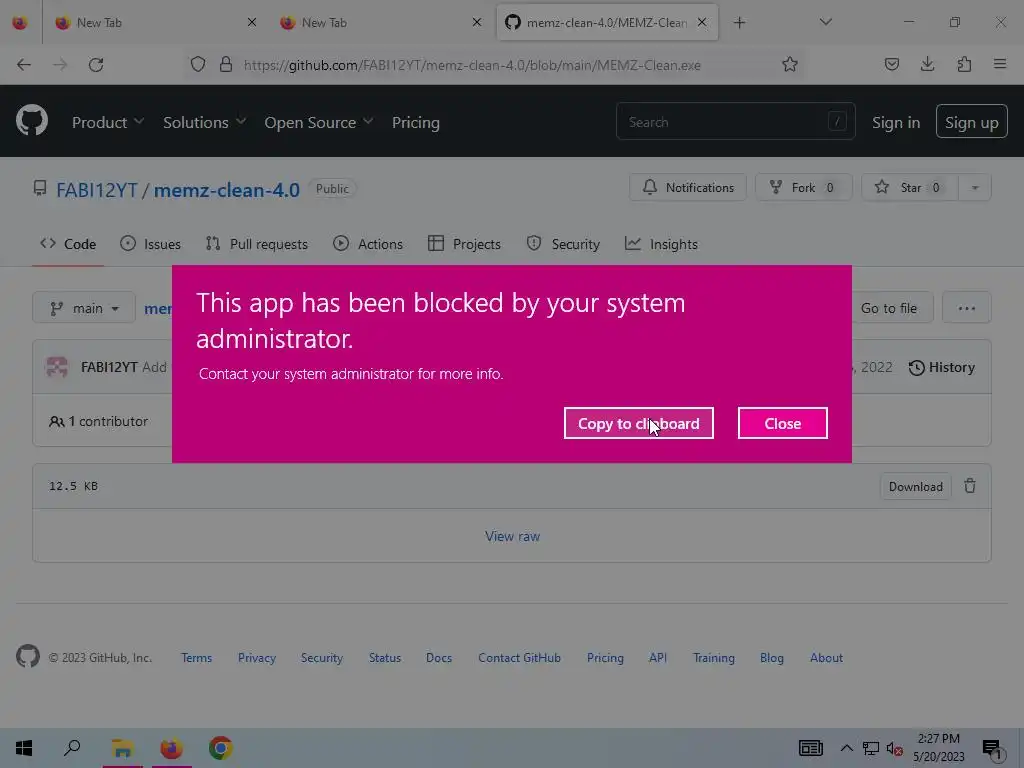The width and height of the screenshot is (1024, 768).
Task: Open the Blog footer link
Action: pos(771,658)
